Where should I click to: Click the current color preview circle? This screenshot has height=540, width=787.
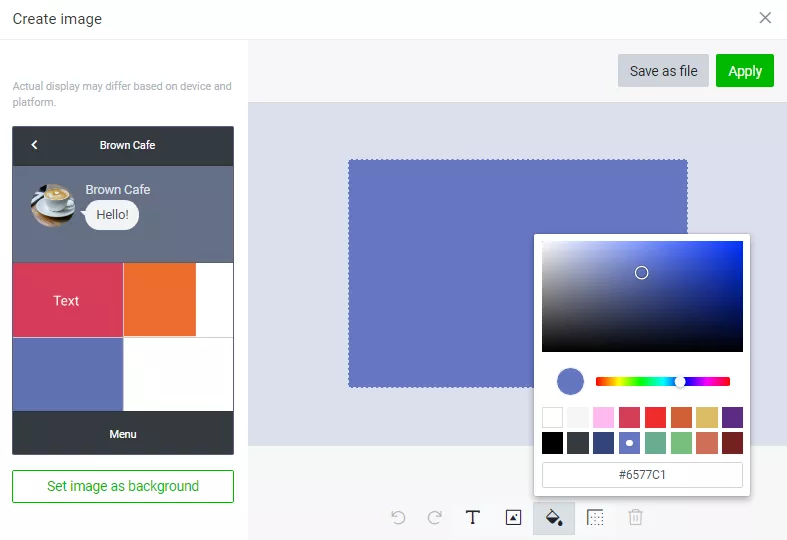coord(570,381)
